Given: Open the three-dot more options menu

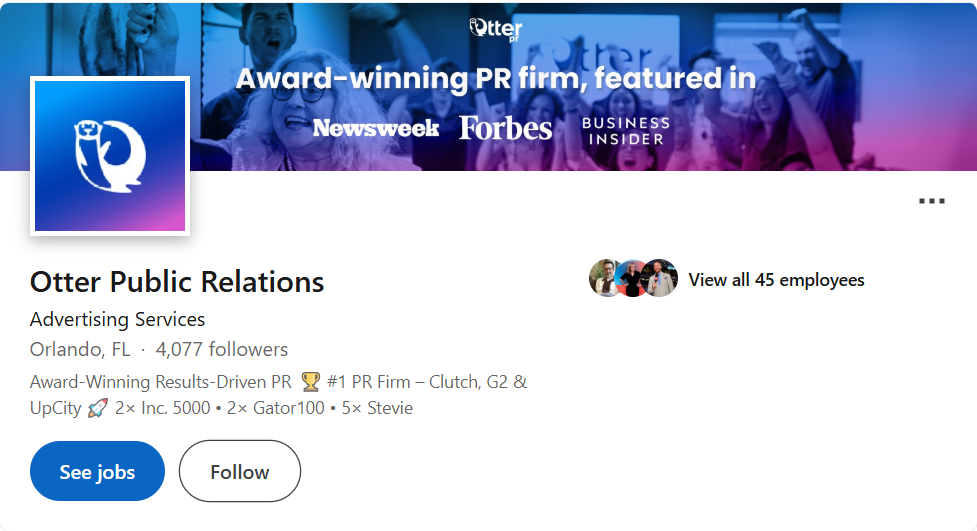Looking at the screenshot, I should point(931,201).
